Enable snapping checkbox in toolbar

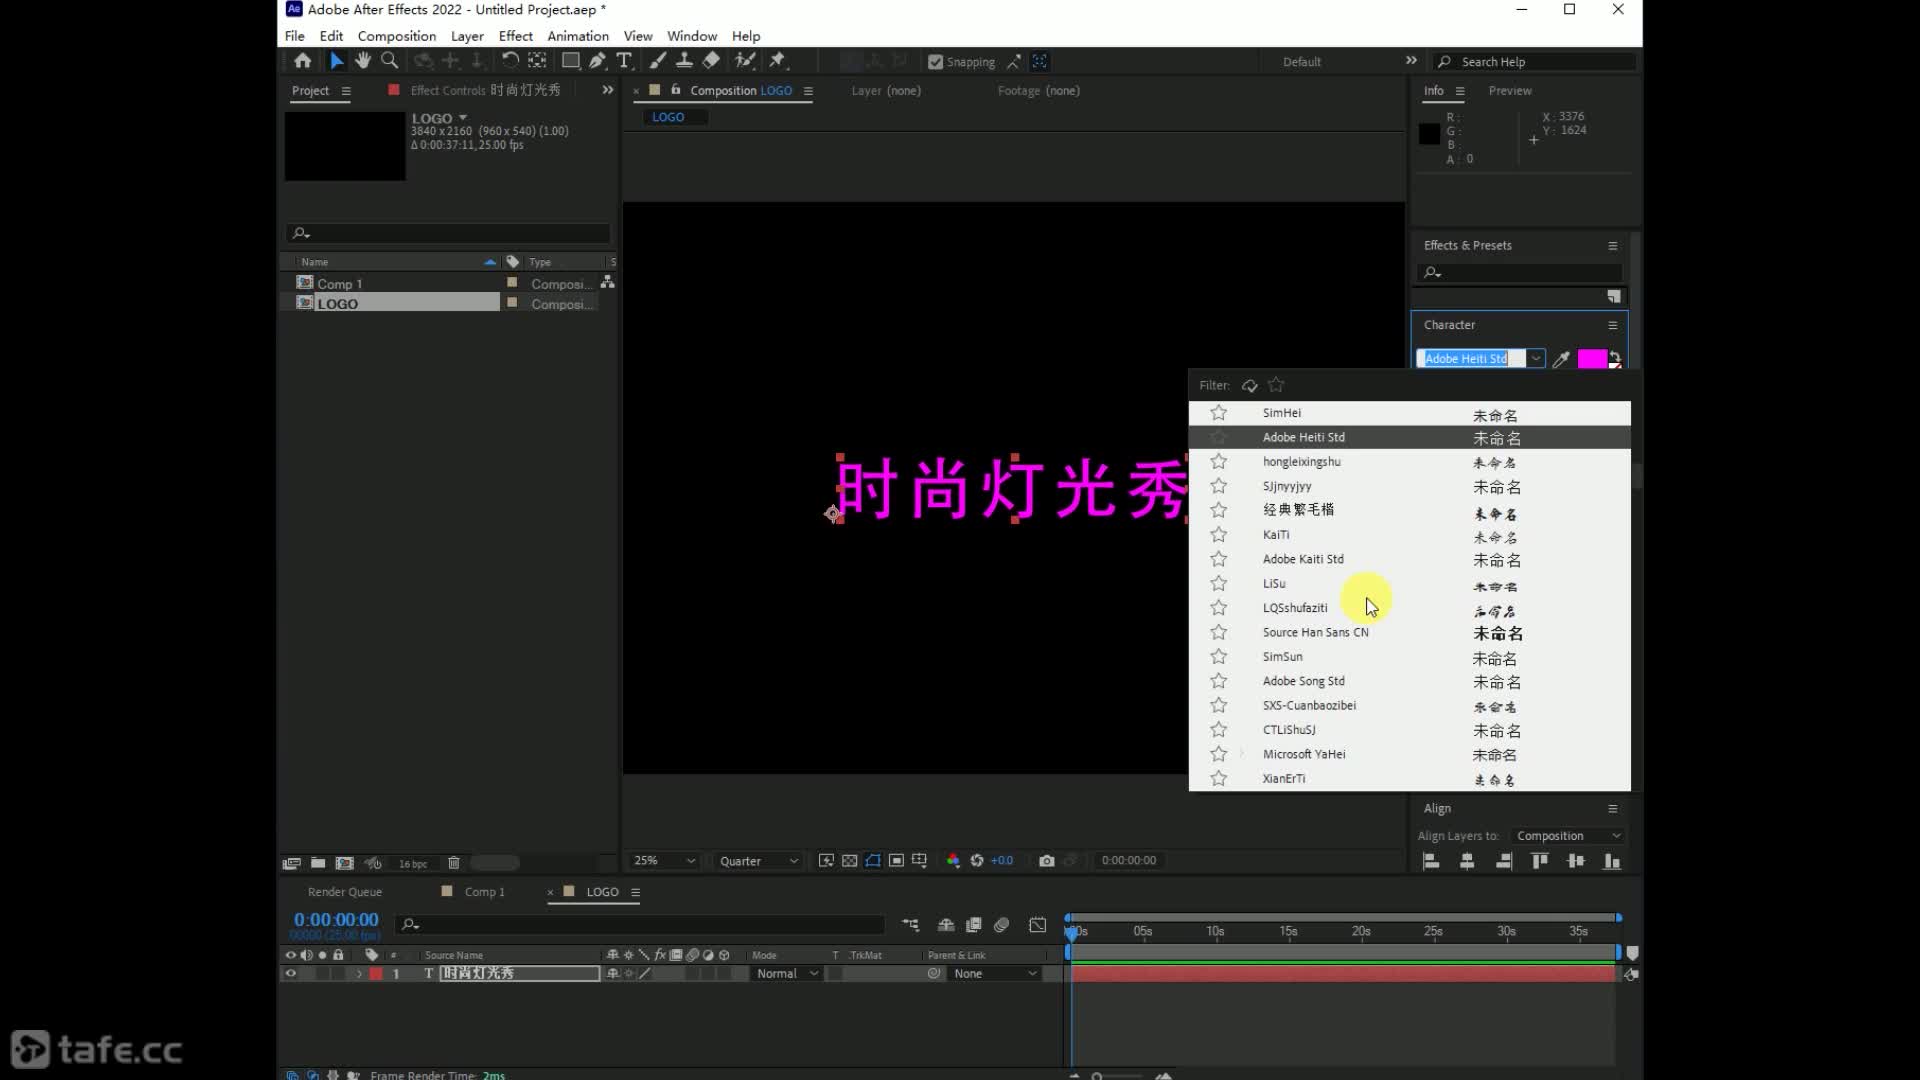pyautogui.click(x=936, y=61)
